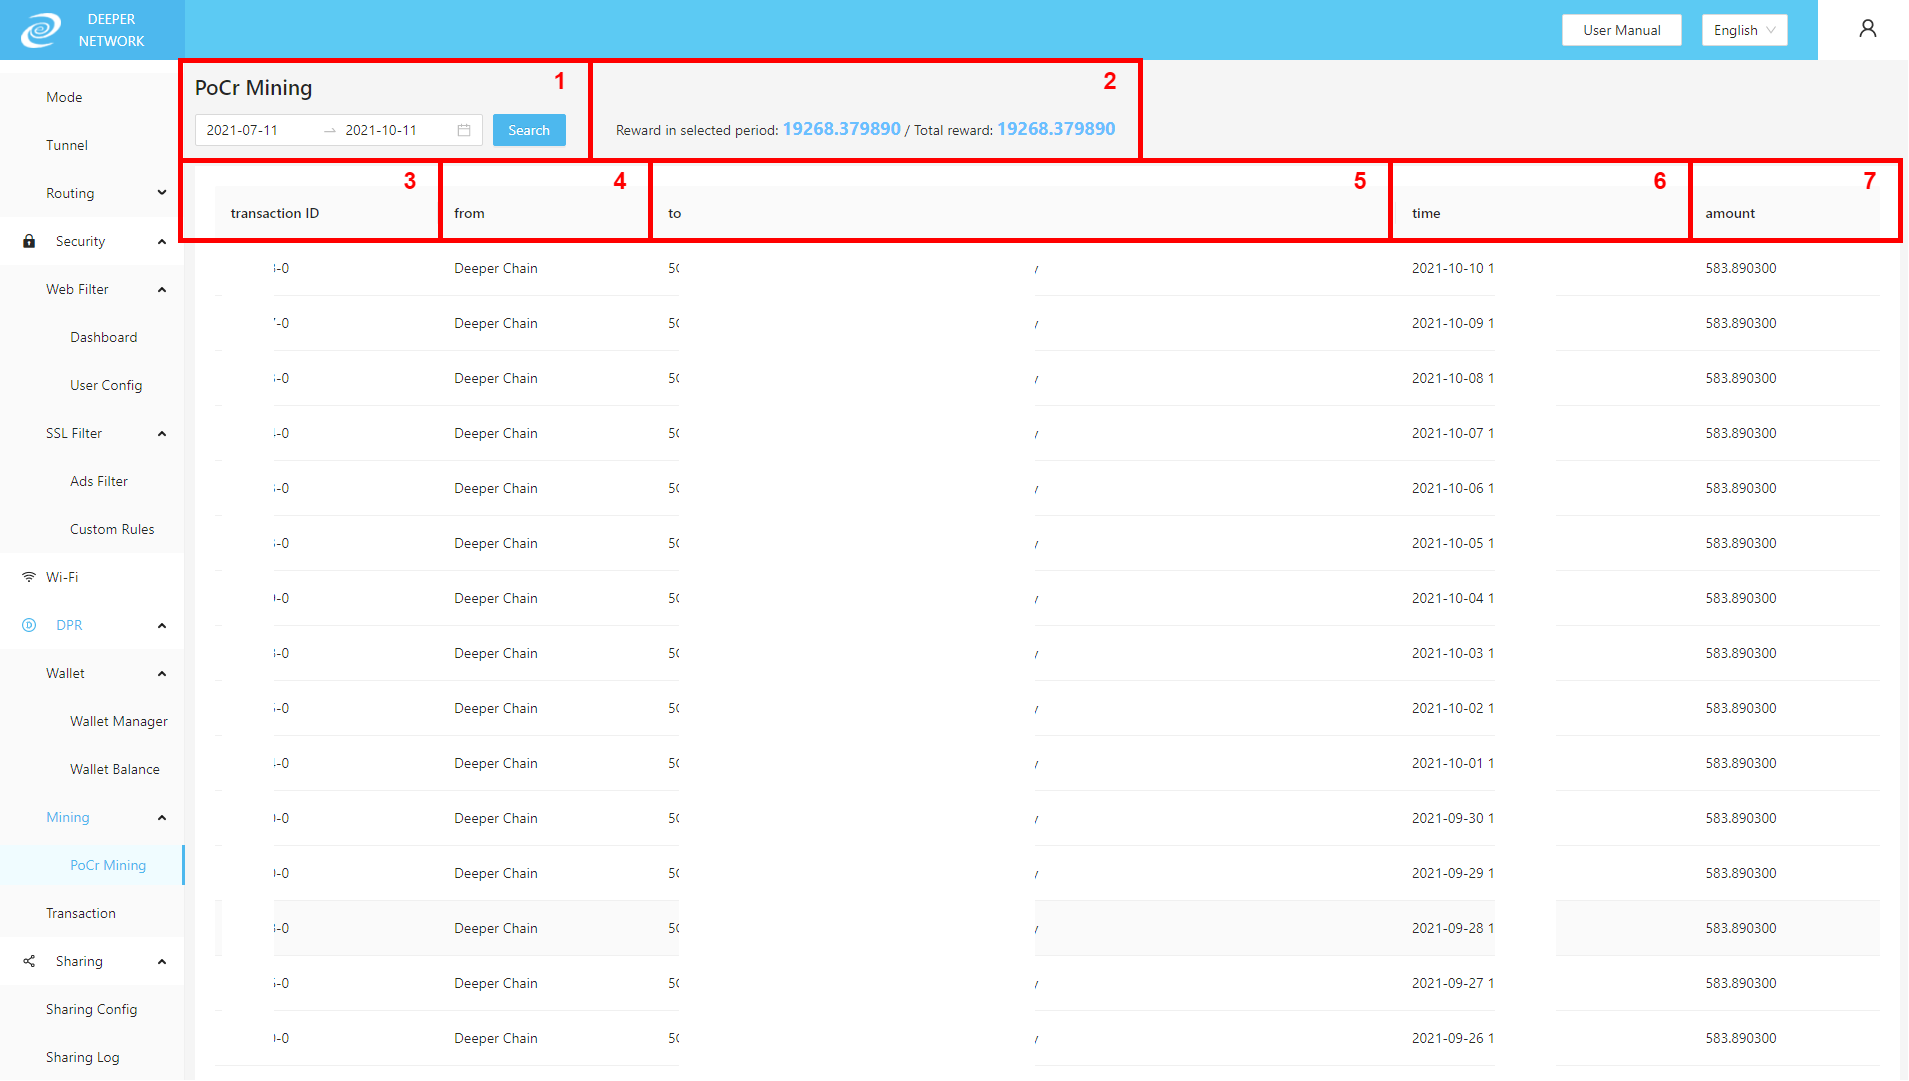Click the calendar icon in date range field
This screenshot has height=1081, width=1909.
point(464,130)
